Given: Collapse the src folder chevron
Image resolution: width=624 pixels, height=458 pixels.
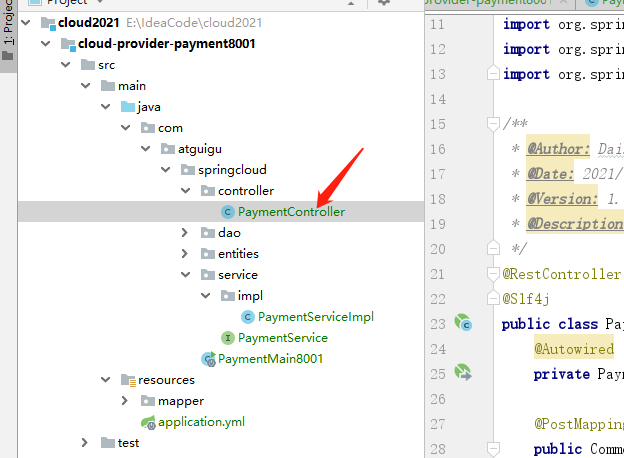Looking at the screenshot, I should [66, 64].
